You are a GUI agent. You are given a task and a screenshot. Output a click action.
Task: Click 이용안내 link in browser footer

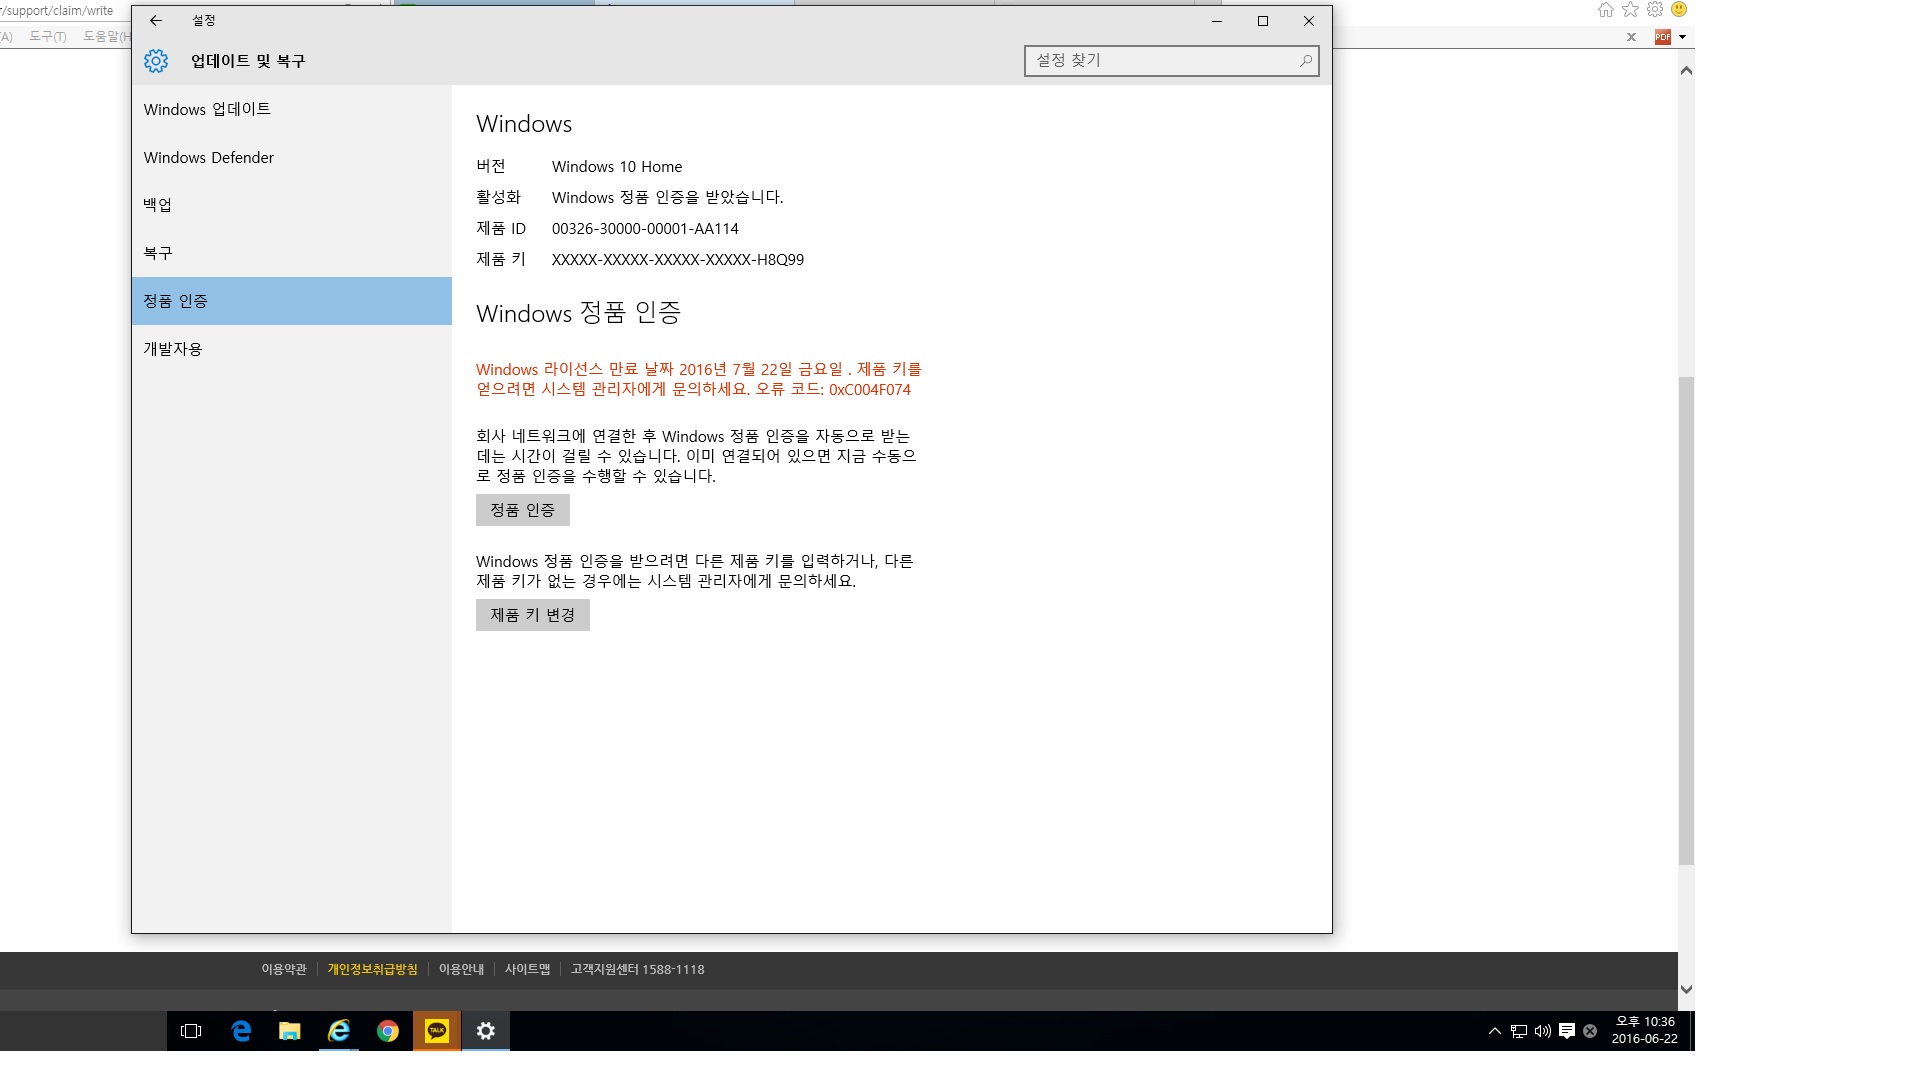462,969
